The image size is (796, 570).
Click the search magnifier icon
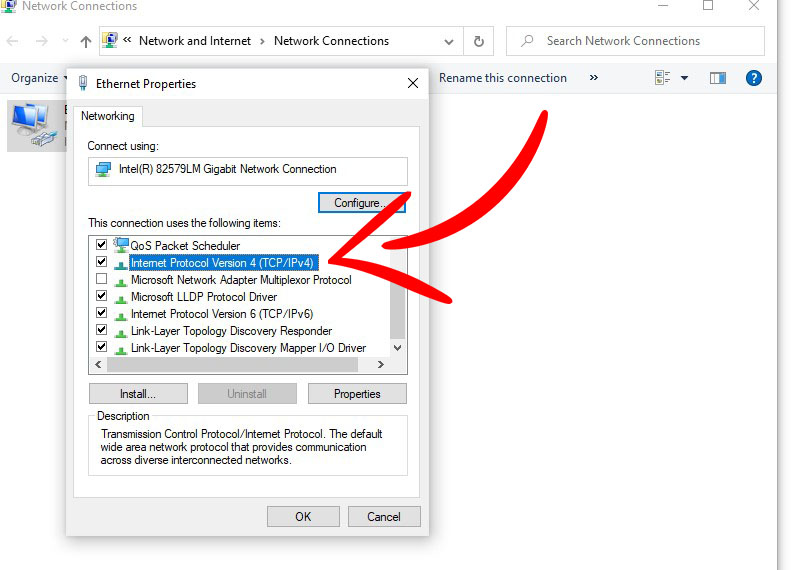point(527,41)
